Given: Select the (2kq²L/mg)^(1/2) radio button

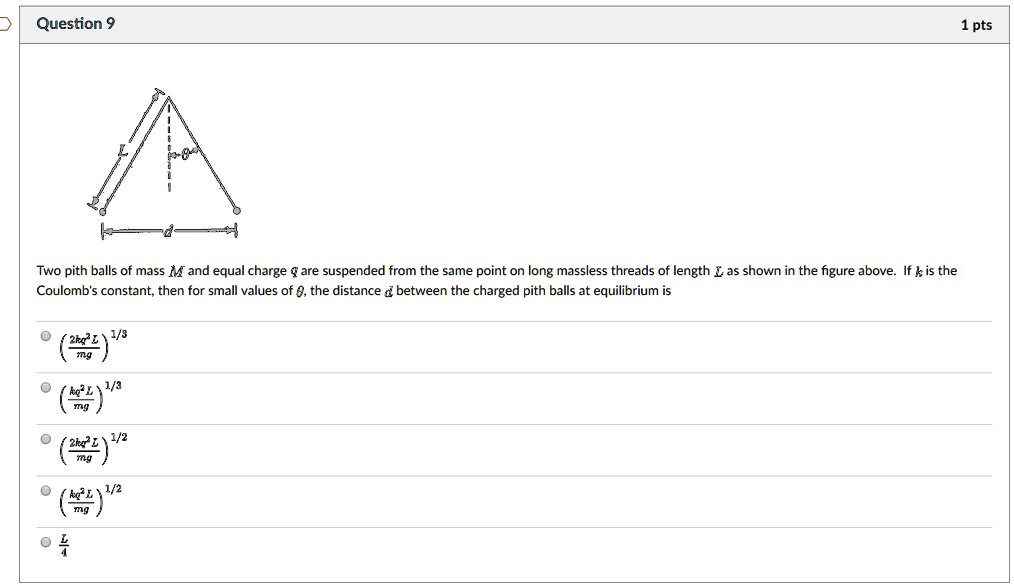Looking at the screenshot, I should (45, 438).
